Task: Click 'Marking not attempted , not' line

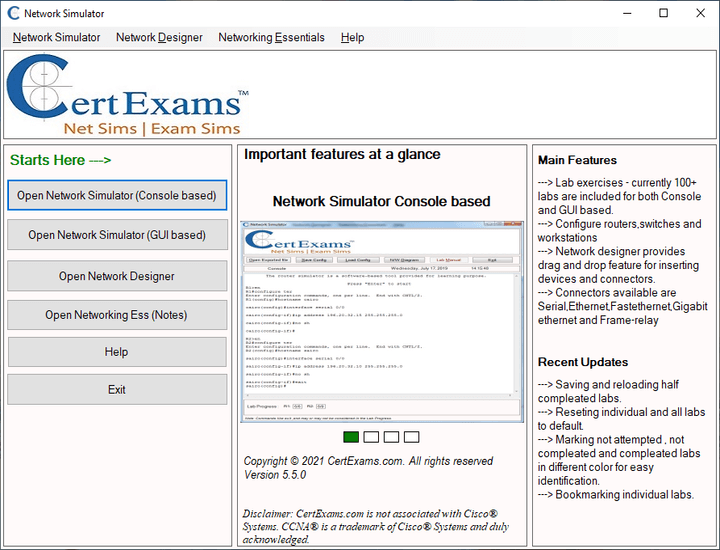Action: [x=611, y=439]
